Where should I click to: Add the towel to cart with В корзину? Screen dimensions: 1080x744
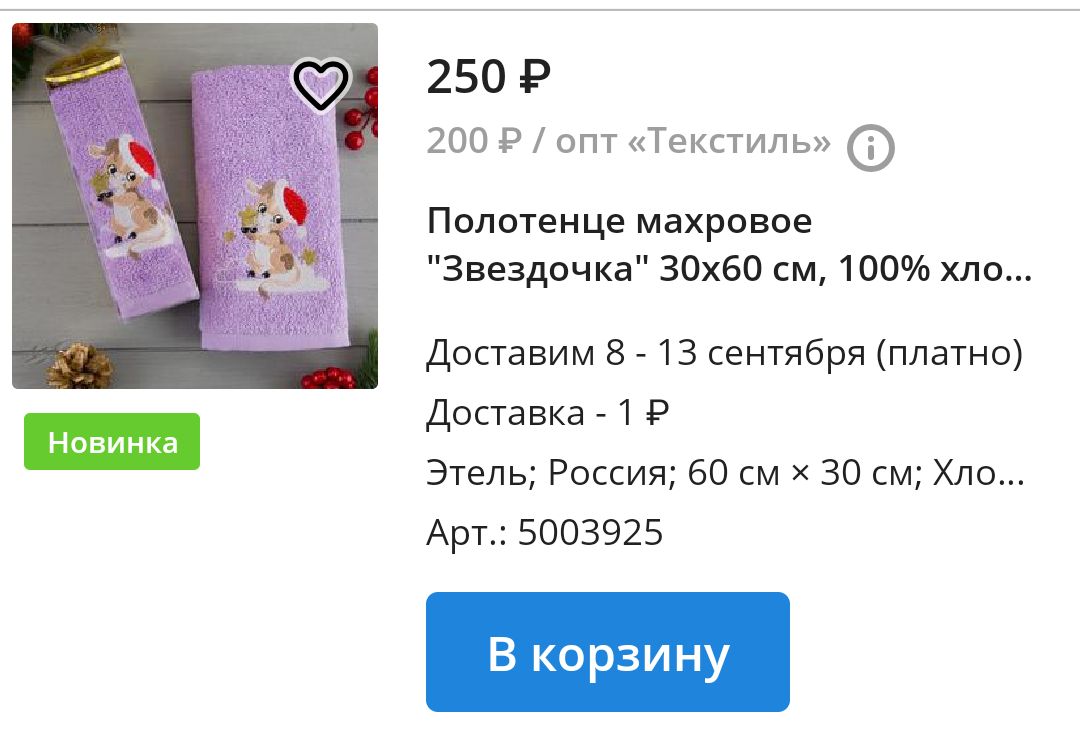(608, 652)
